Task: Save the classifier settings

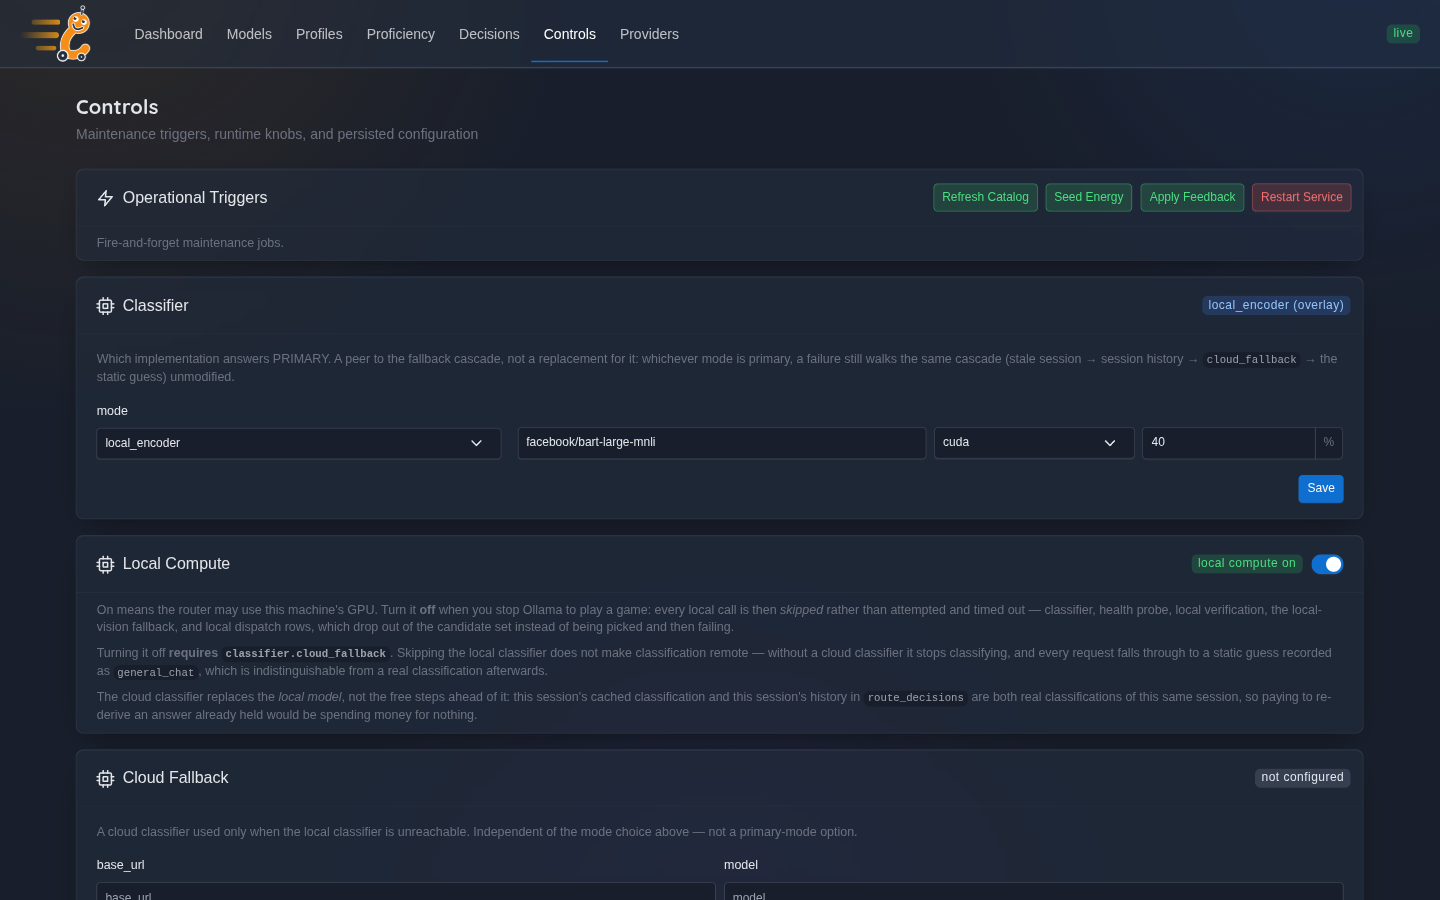Action: click(1320, 488)
